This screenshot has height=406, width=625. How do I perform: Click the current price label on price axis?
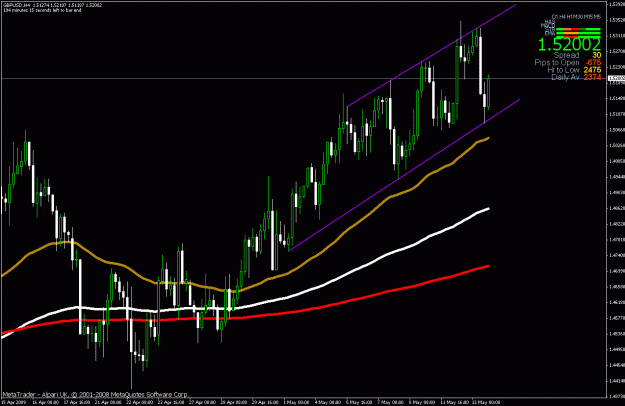pos(617,78)
